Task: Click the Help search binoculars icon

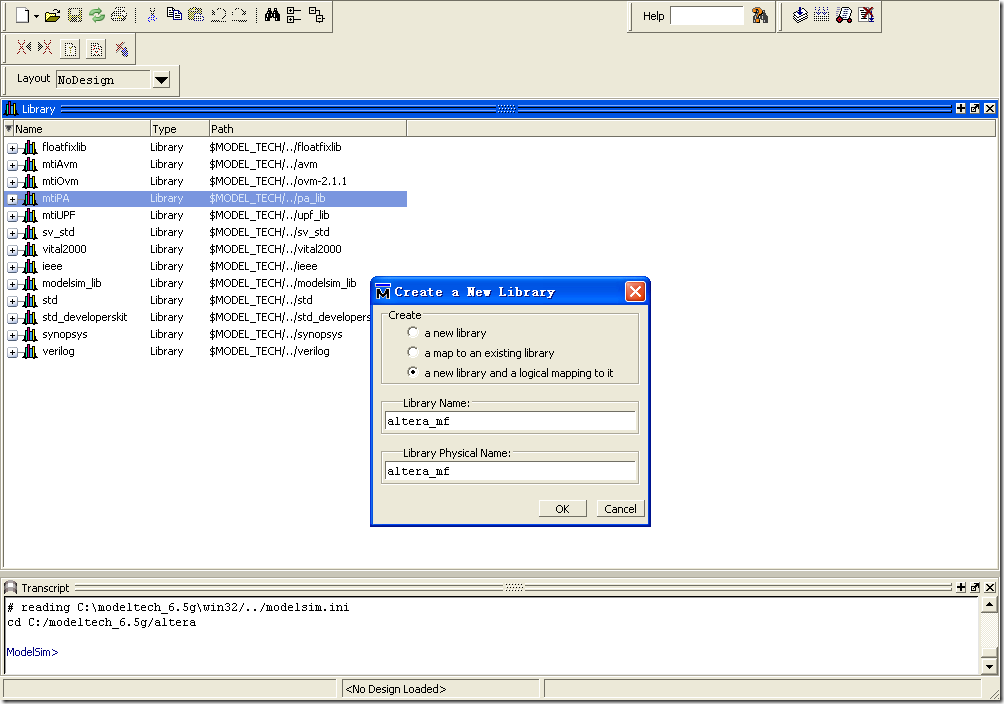Action: [760, 15]
